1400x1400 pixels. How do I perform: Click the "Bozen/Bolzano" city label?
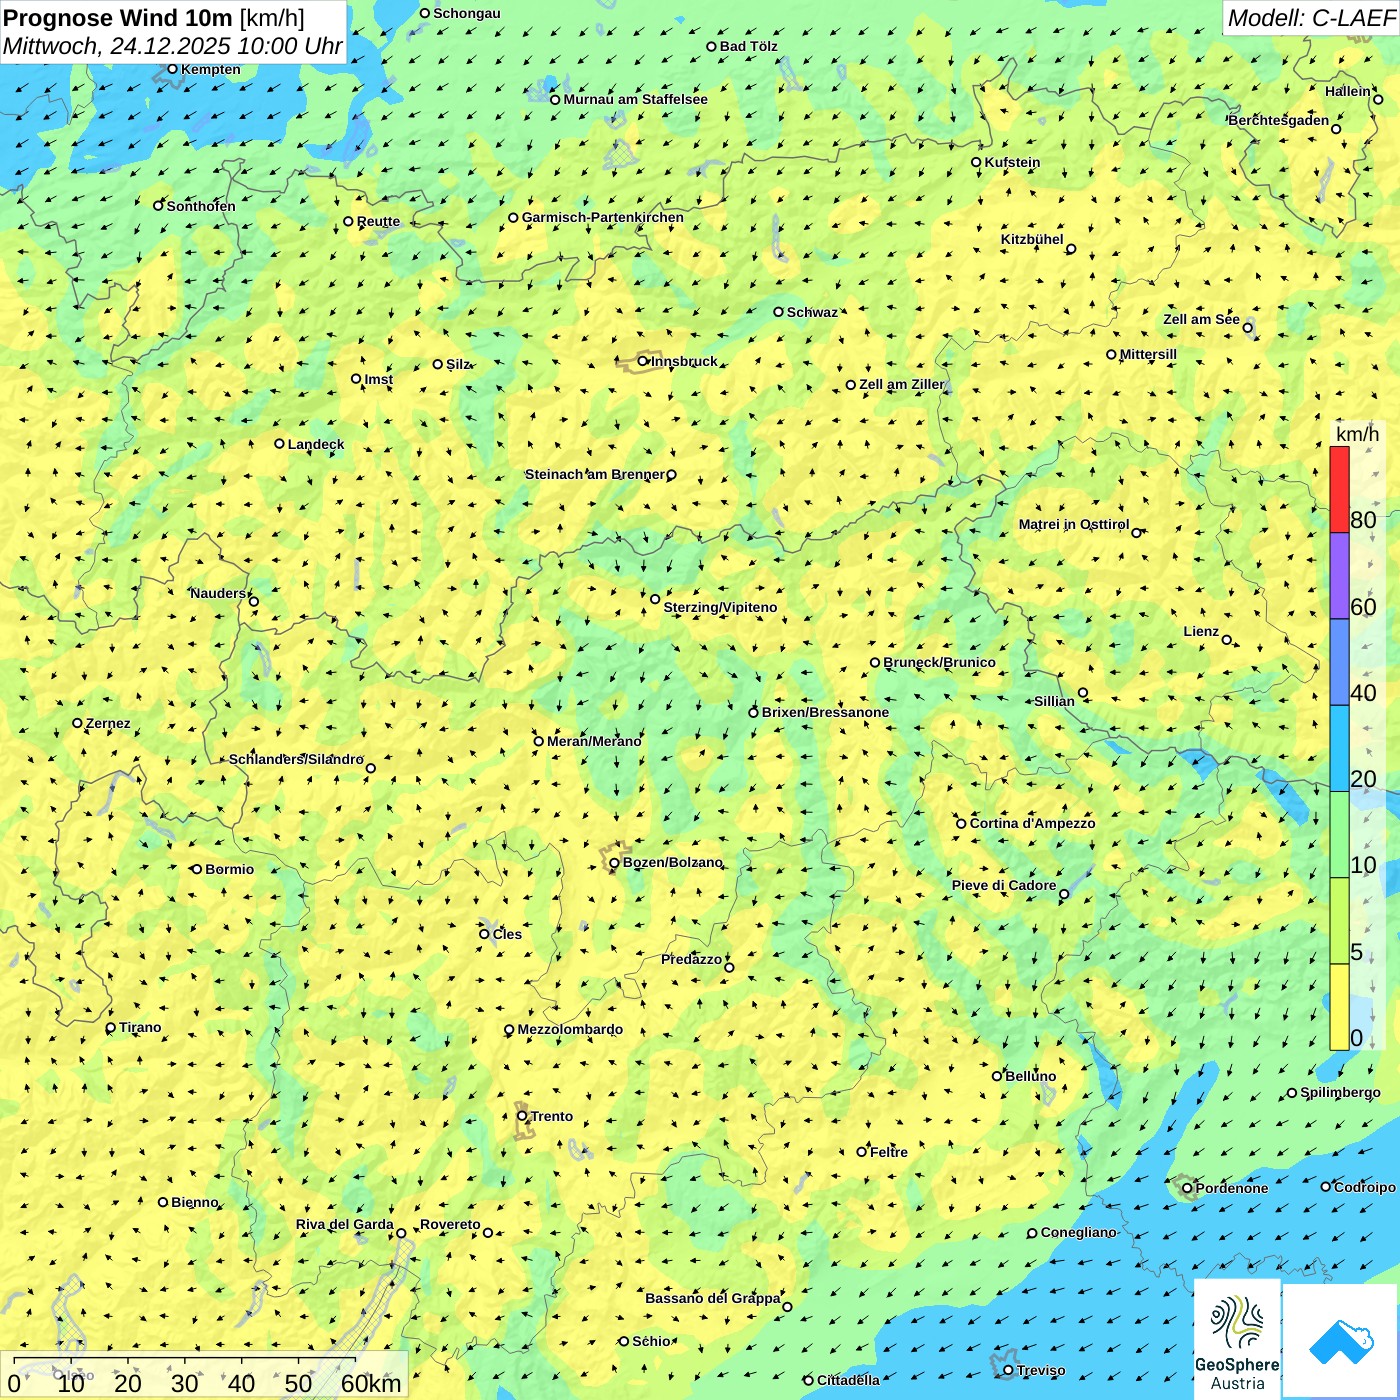[x=673, y=862]
